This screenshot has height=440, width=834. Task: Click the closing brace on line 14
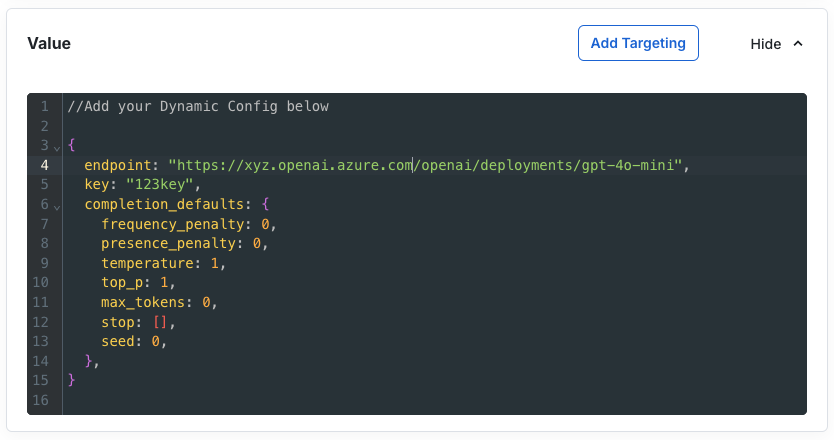coord(88,361)
